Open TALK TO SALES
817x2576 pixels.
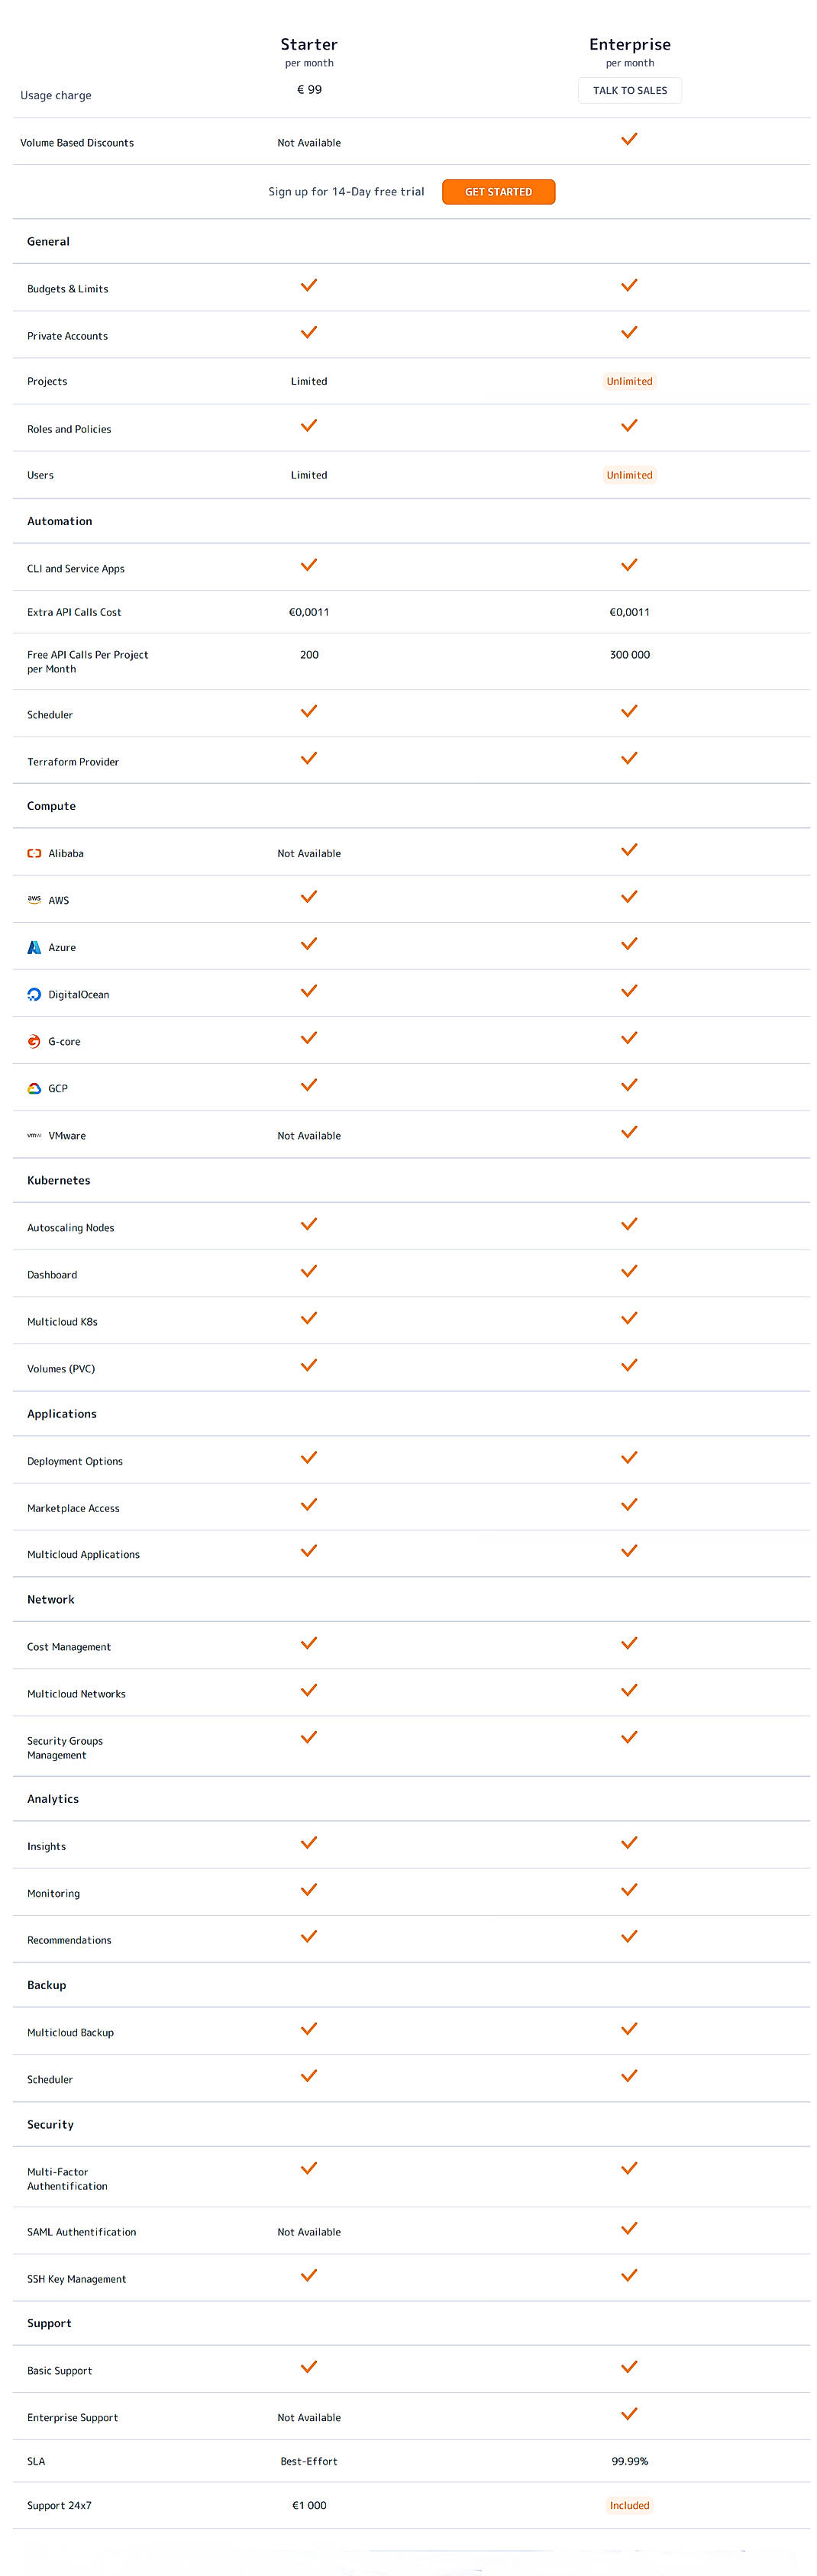tap(629, 90)
